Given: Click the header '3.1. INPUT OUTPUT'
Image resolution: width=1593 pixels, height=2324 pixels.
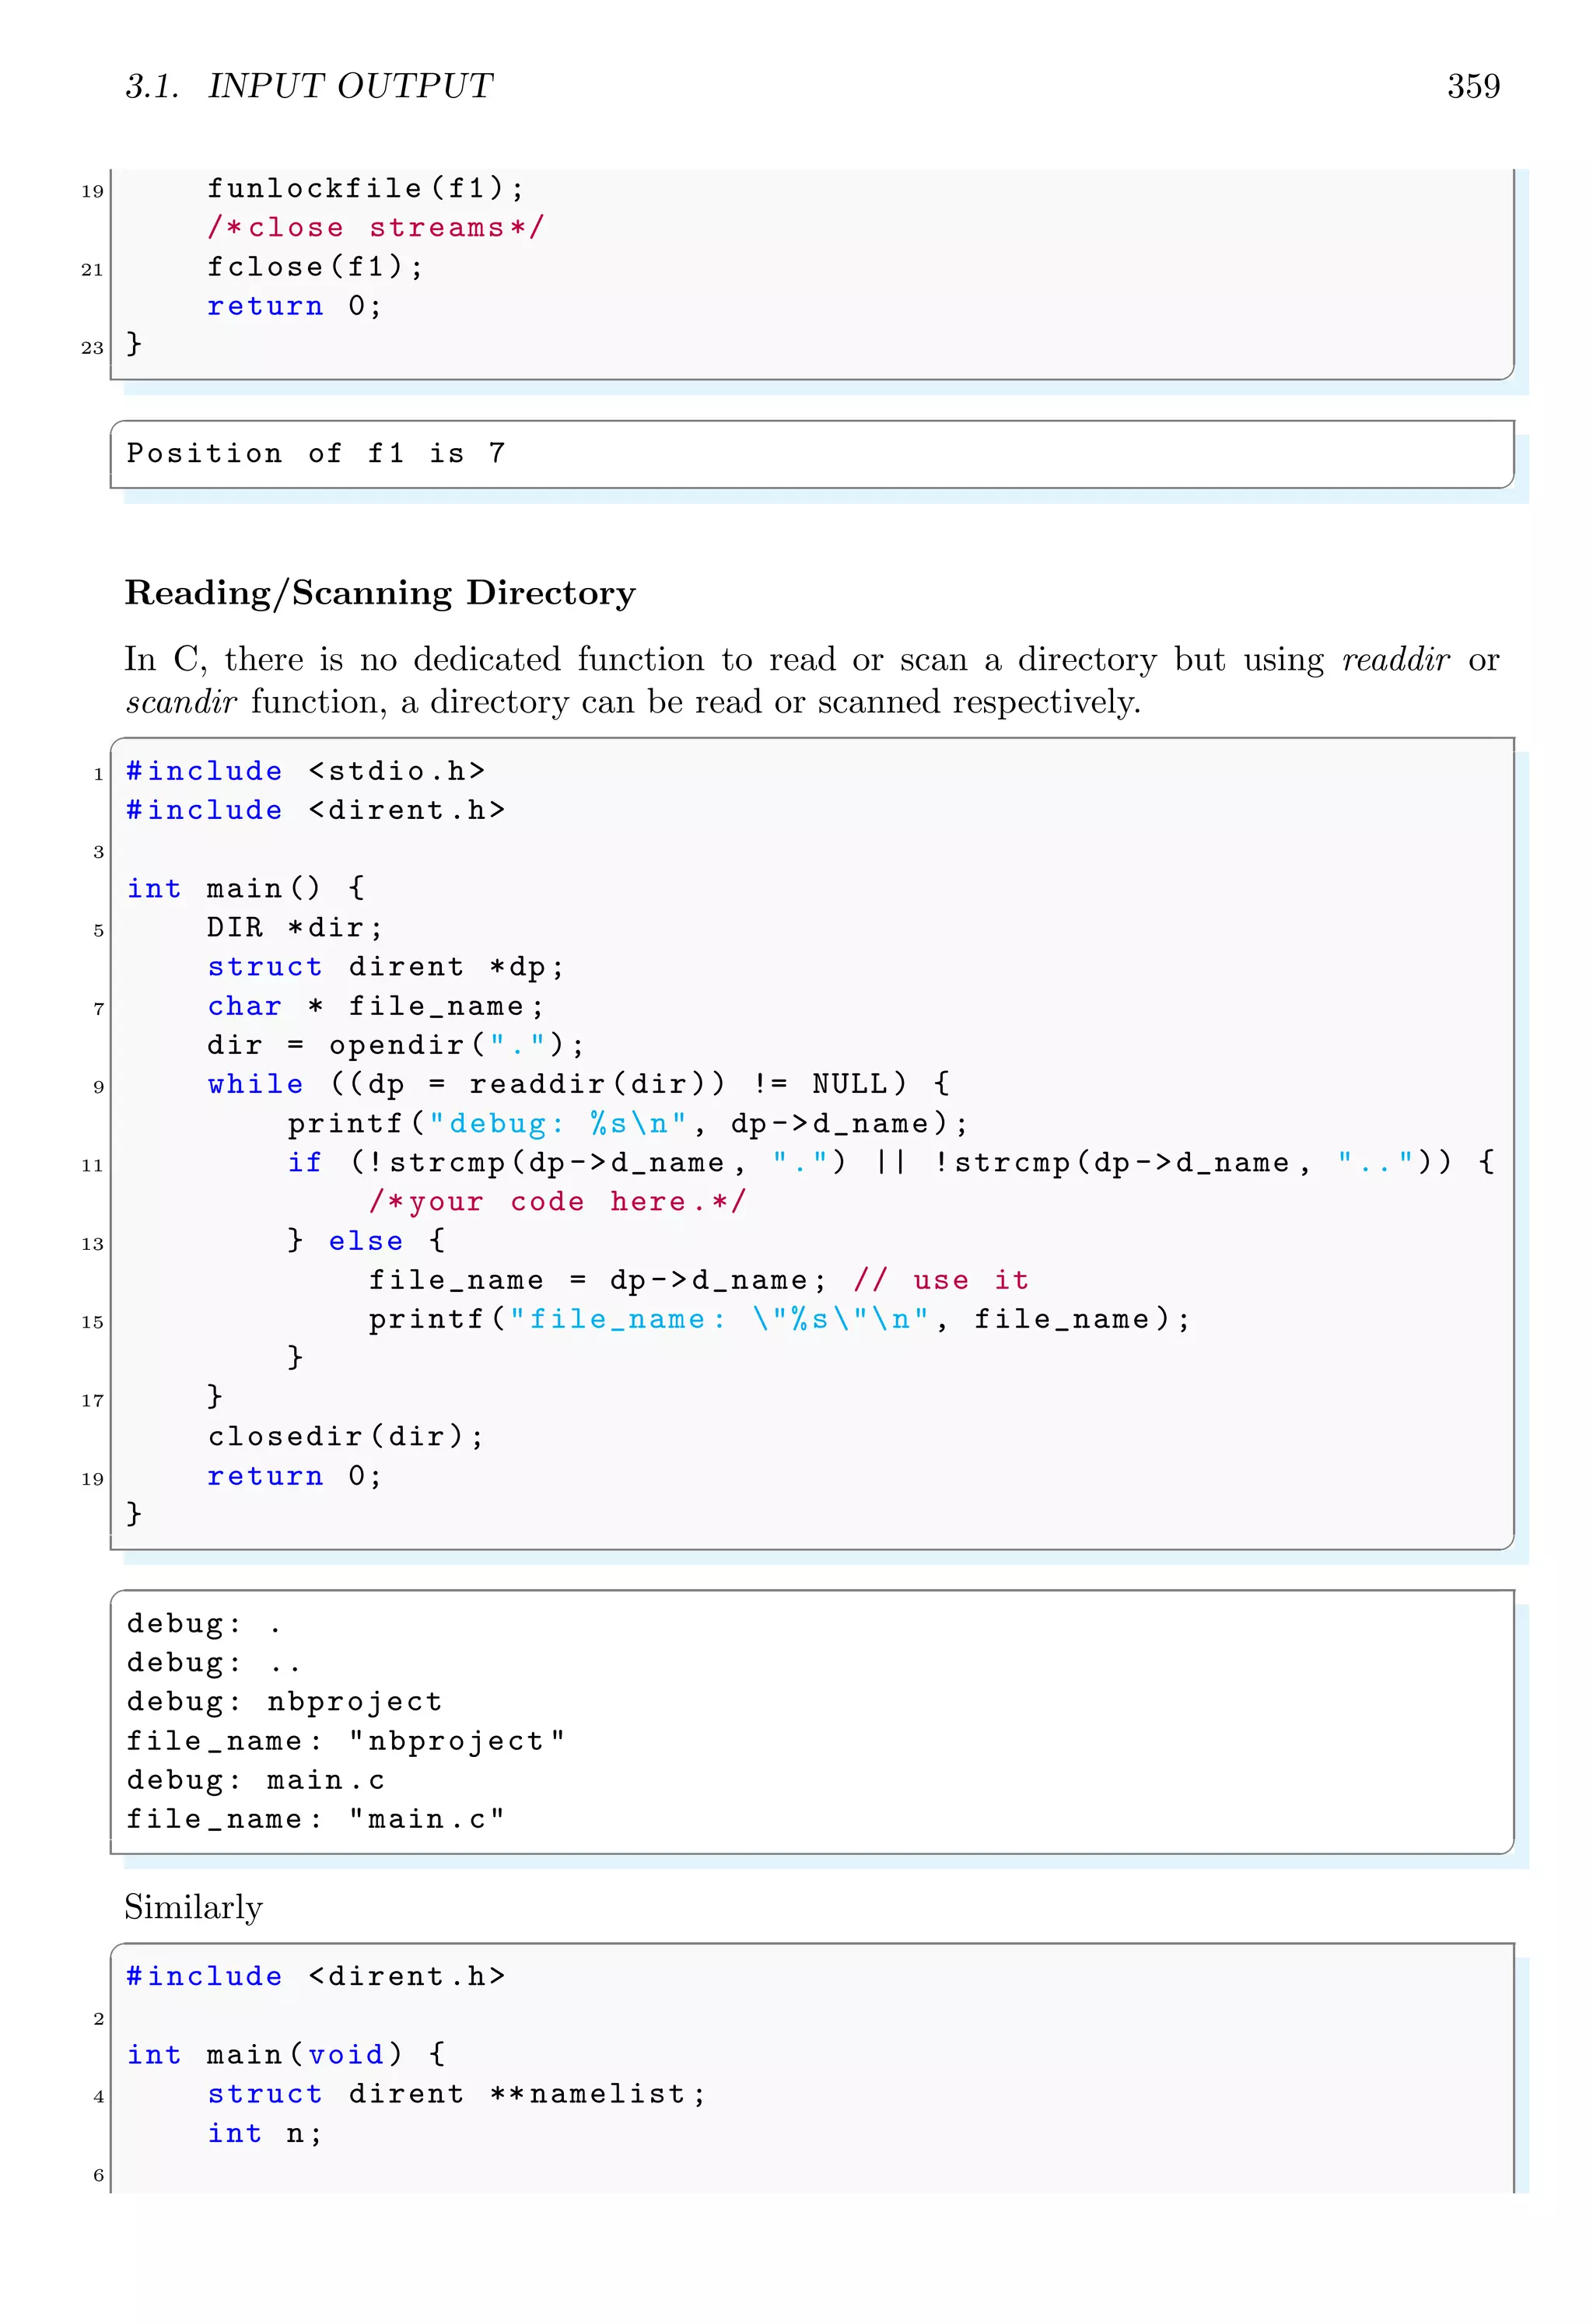Looking at the screenshot, I should [x=309, y=86].
